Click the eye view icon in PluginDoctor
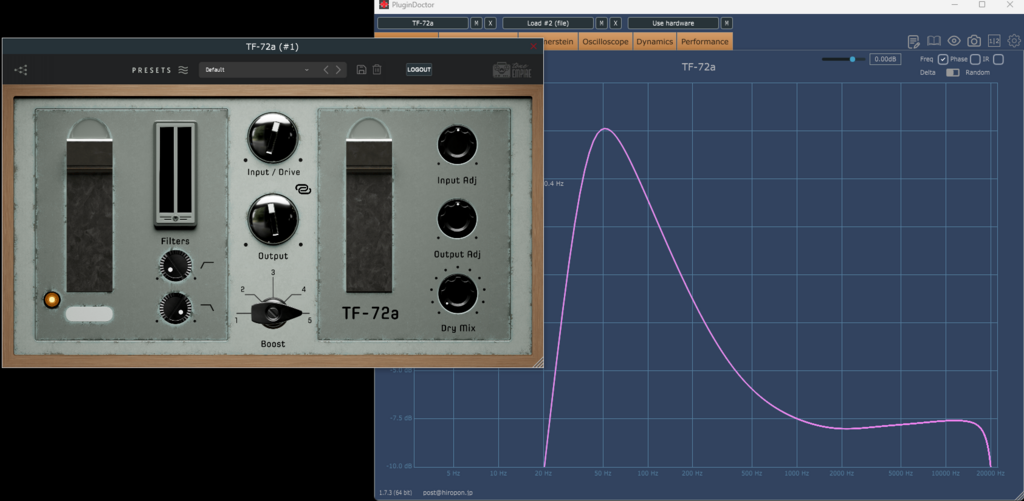The height and width of the screenshot is (501, 1024). point(954,41)
